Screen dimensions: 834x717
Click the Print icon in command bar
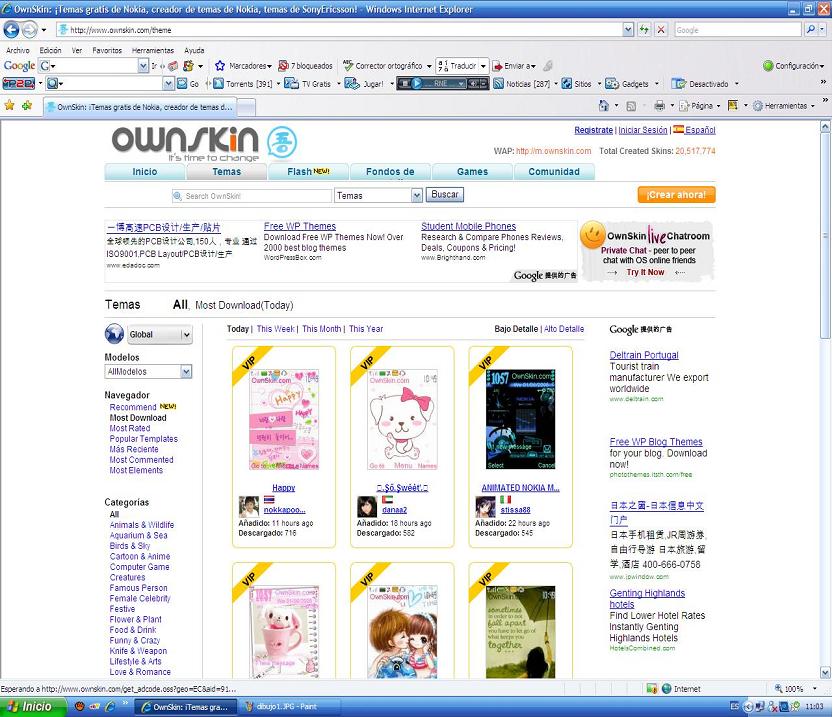[x=659, y=105]
